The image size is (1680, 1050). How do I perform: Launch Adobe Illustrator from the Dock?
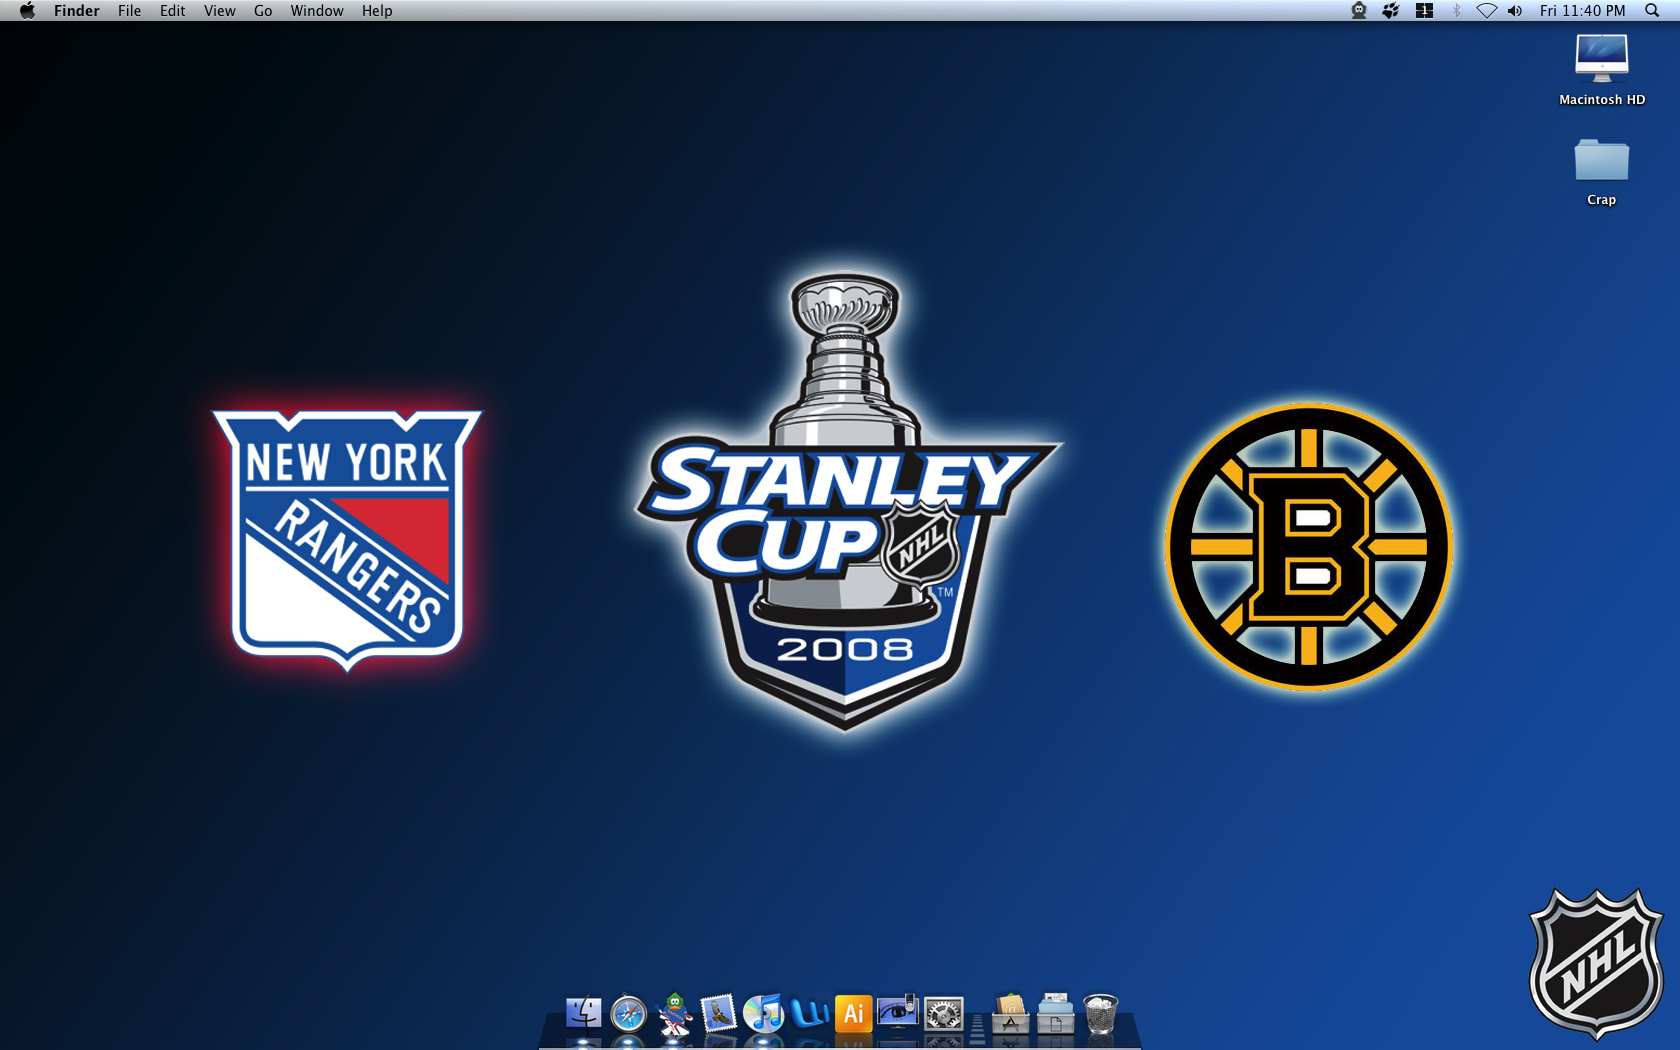853,1014
